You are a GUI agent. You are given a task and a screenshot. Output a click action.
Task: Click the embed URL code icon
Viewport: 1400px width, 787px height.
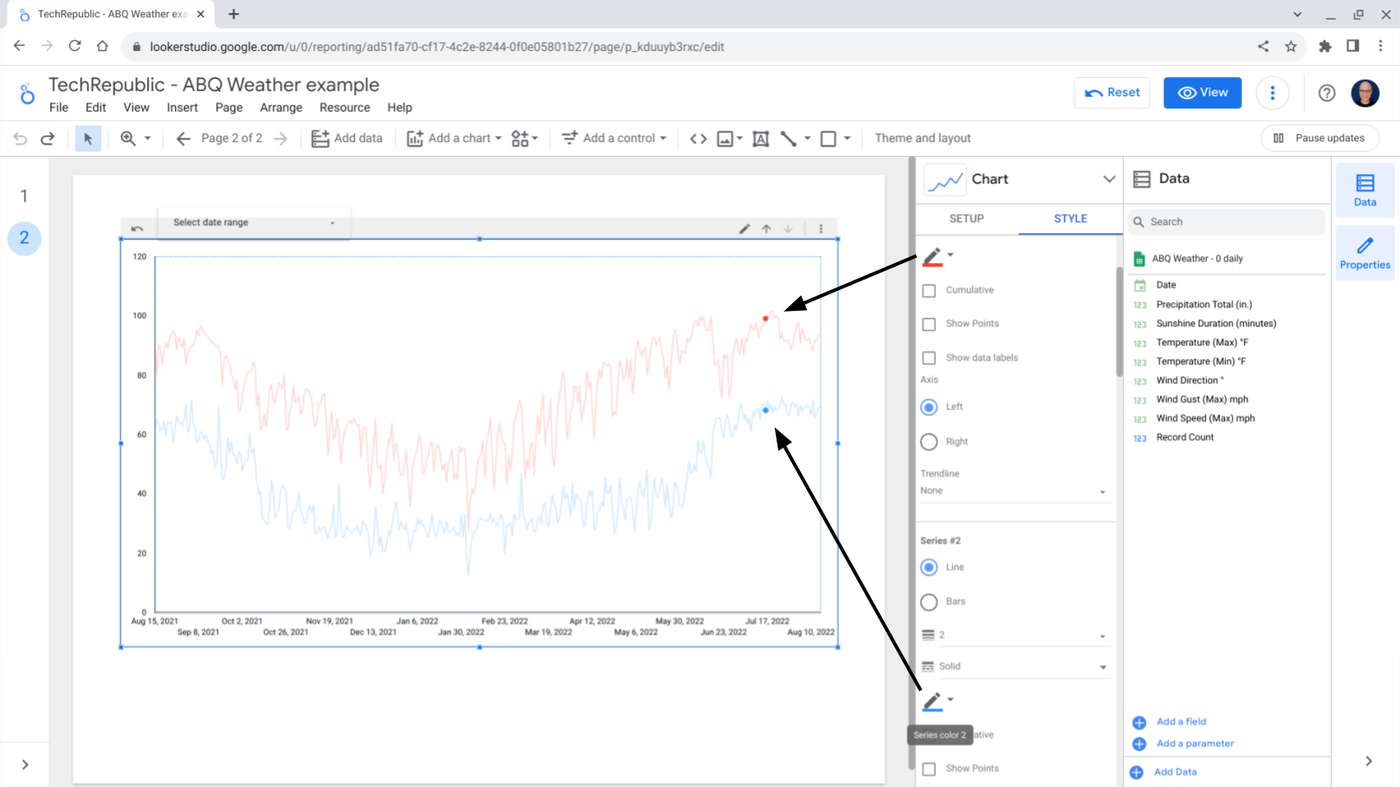(x=698, y=139)
